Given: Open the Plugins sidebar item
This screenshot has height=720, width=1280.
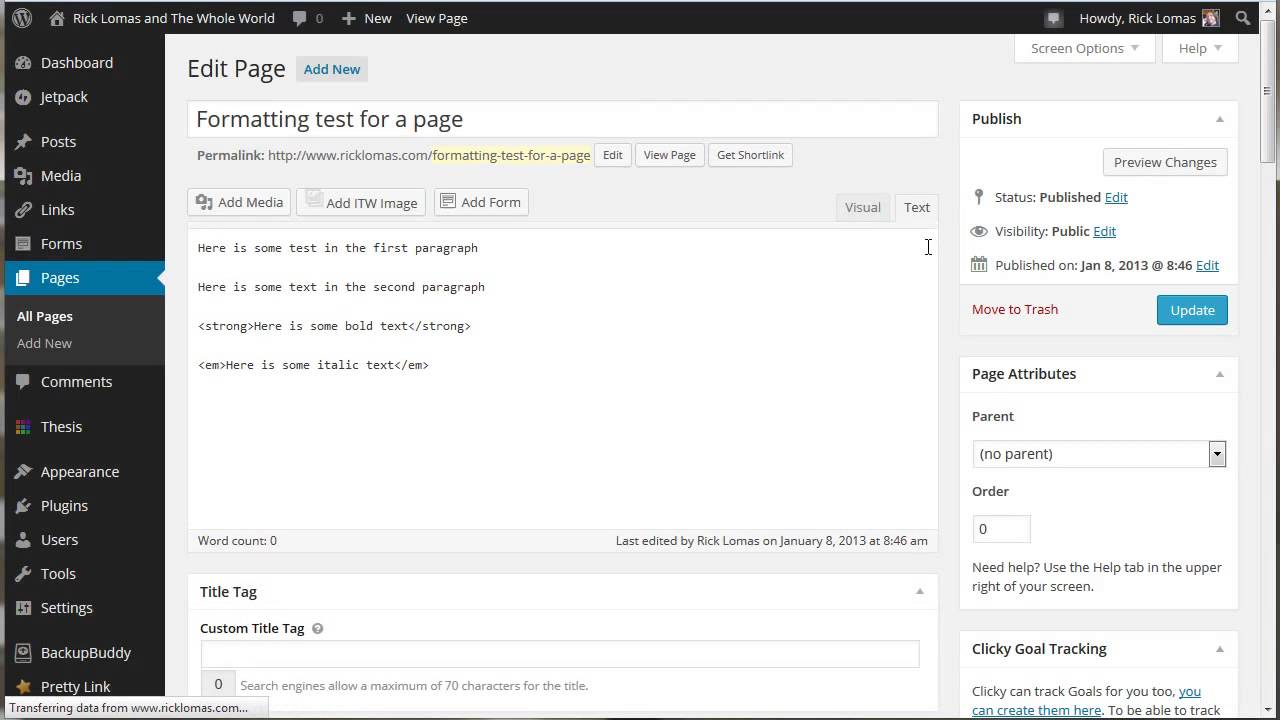Looking at the screenshot, I should point(64,506).
